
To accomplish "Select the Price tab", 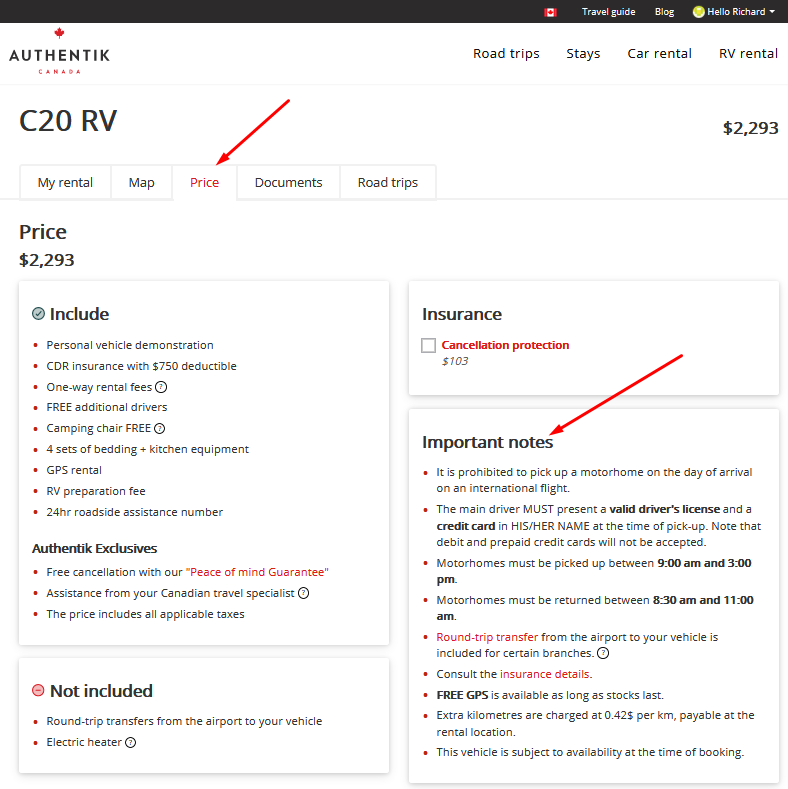I will (204, 182).
